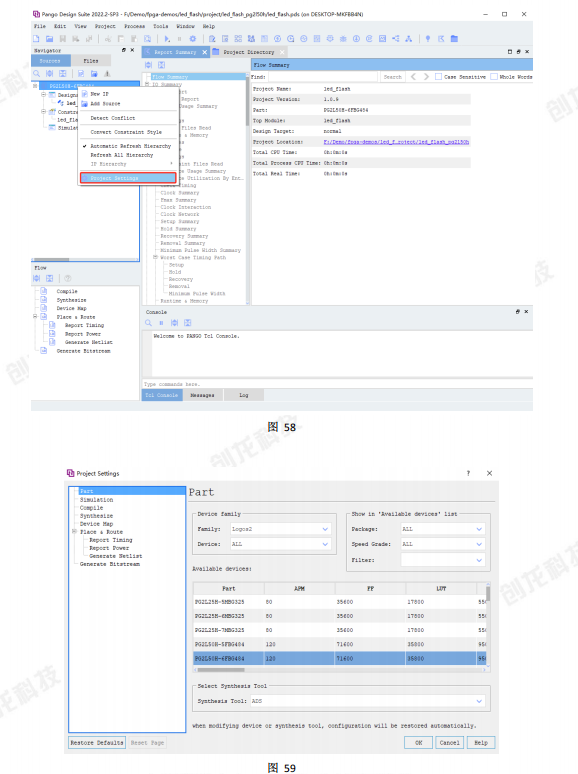The width and height of the screenshot is (578, 774).
Task: Switch to the Messages tab
Action: point(202,395)
